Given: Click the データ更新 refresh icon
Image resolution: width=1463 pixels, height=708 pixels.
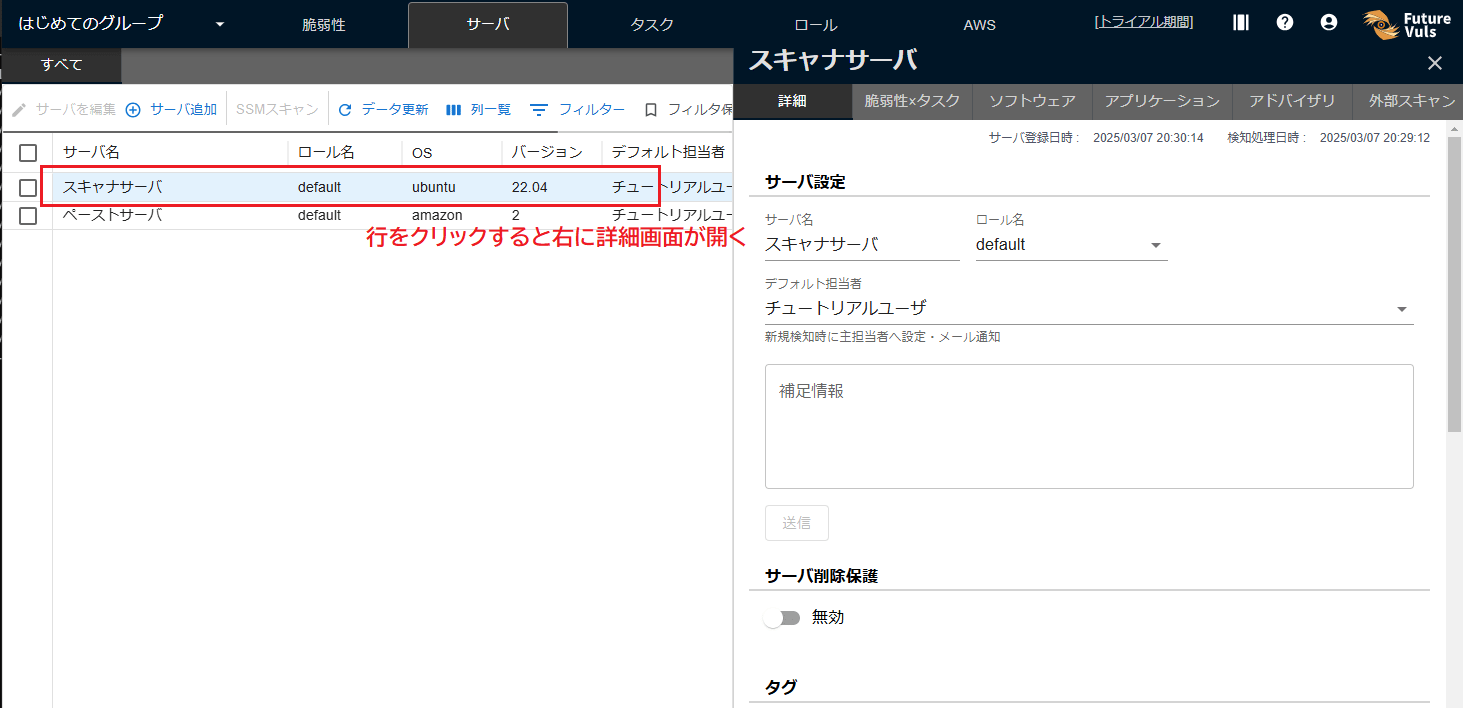Looking at the screenshot, I should pyautogui.click(x=346, y=110).
